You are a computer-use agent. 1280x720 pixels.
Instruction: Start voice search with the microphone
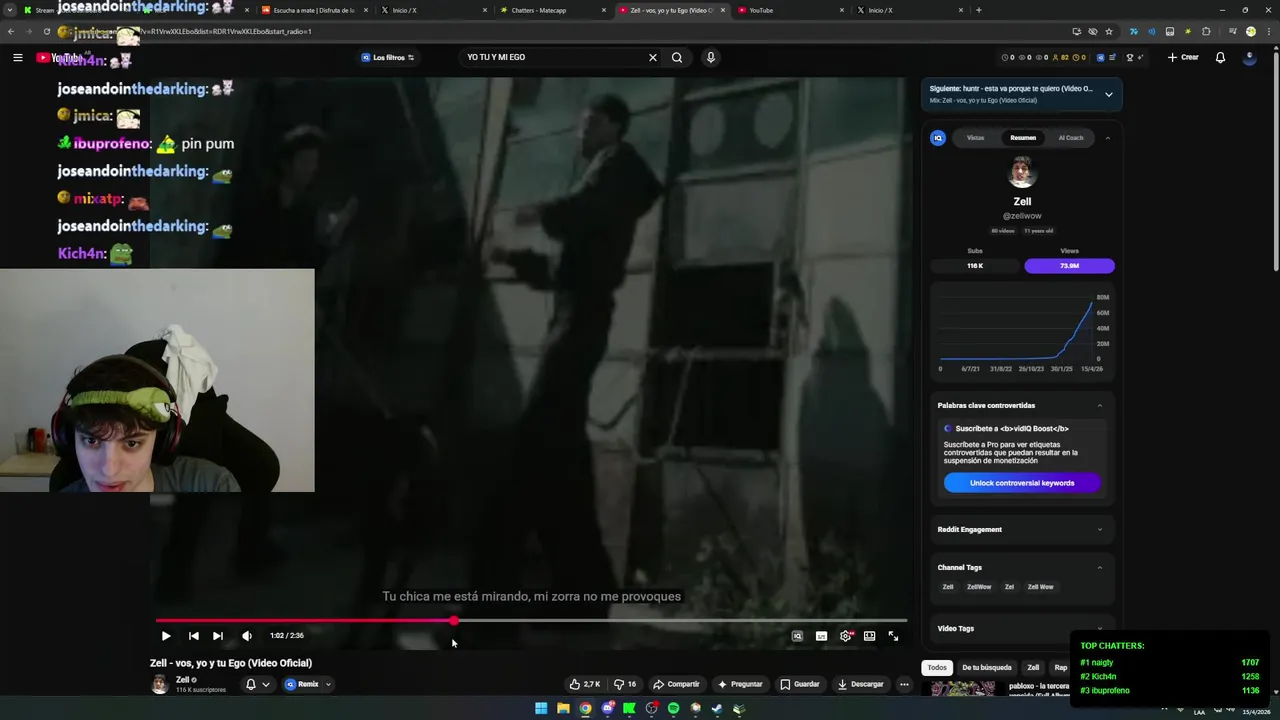(x=711, y=57)
